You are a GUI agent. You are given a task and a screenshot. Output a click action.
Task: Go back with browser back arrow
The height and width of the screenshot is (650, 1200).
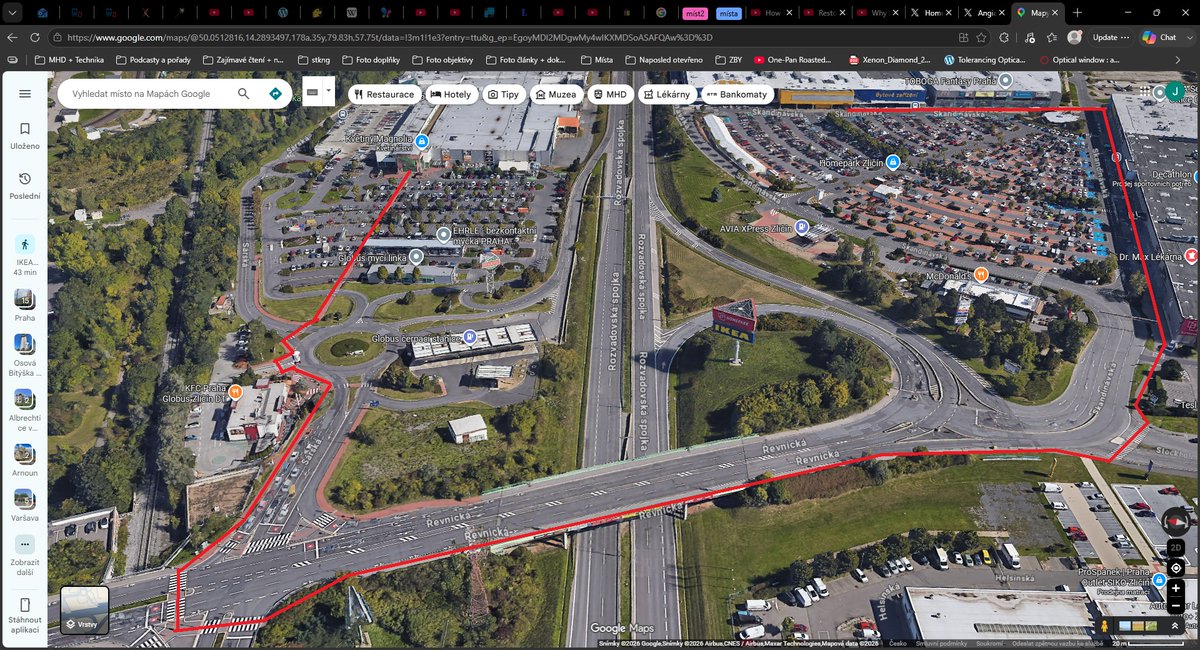(x=12, y=37)
